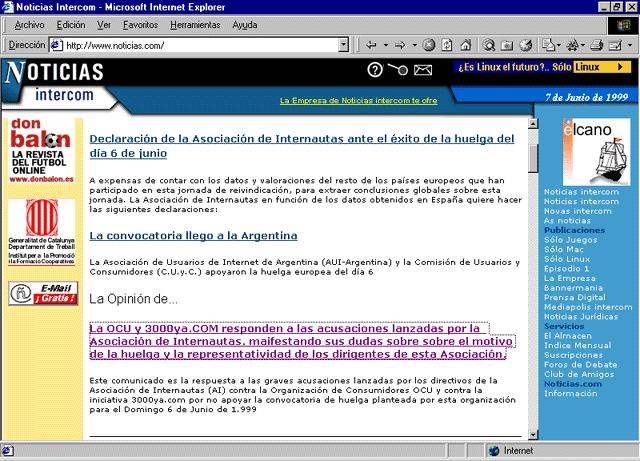Screen dimensions: 640x461
Task: Click the page icon in address bar
Action: [x=56, y=45]
